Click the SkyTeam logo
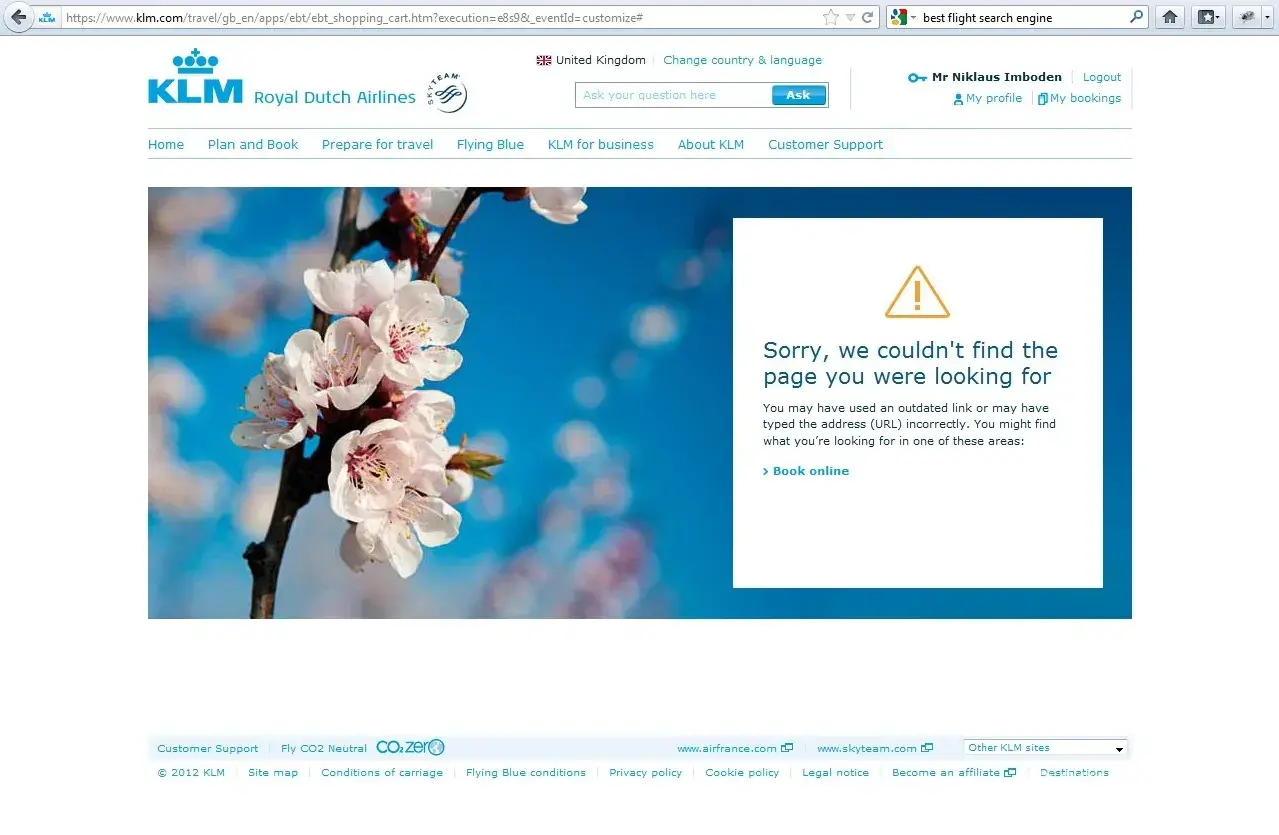1279x835 pixels. click(x=446, y=93)
